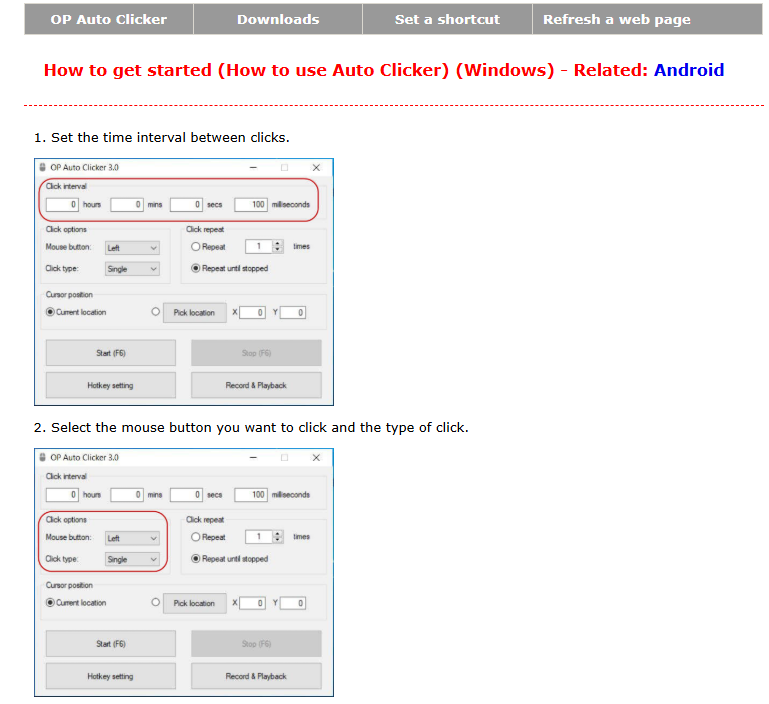The image size is (769, 704).
Task: Click the hours field in step 2 screenshot
Action: [62, 495]
